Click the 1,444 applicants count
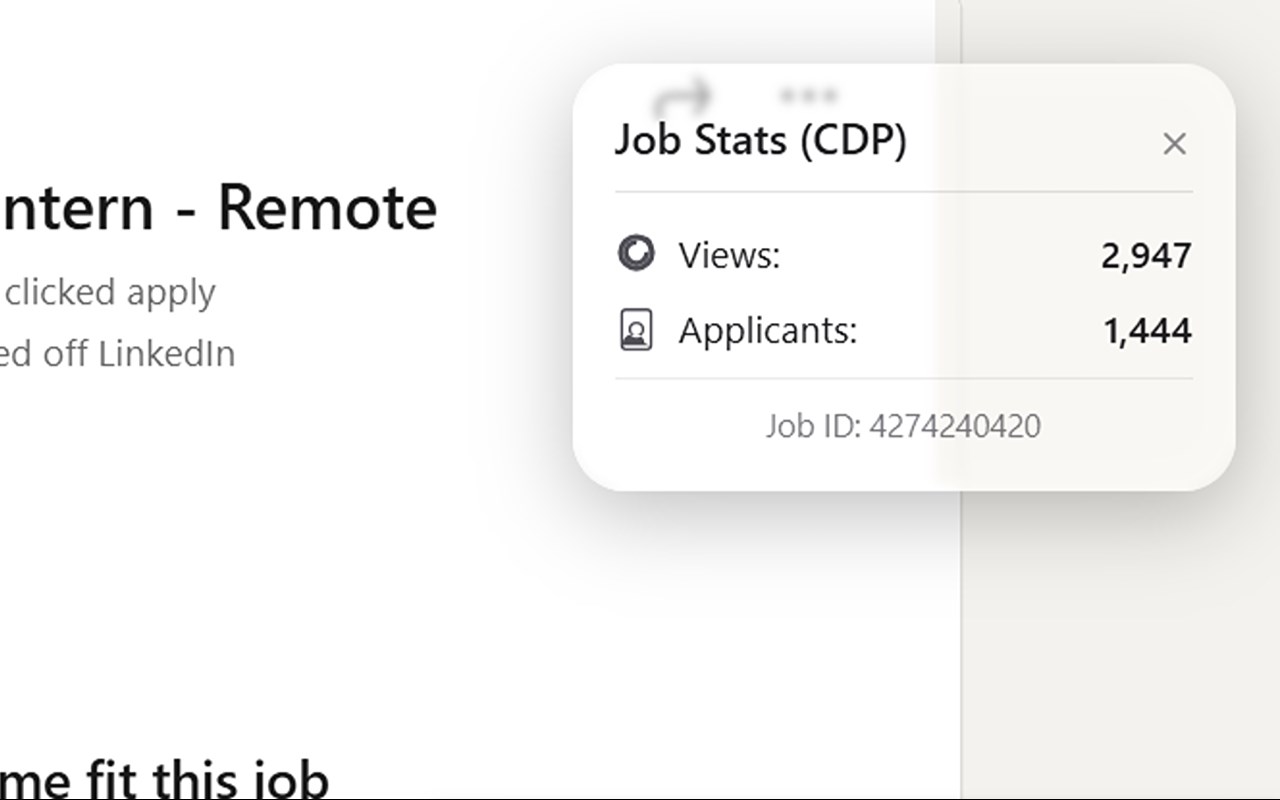Screen dimensions: 1280x800 1147,331
